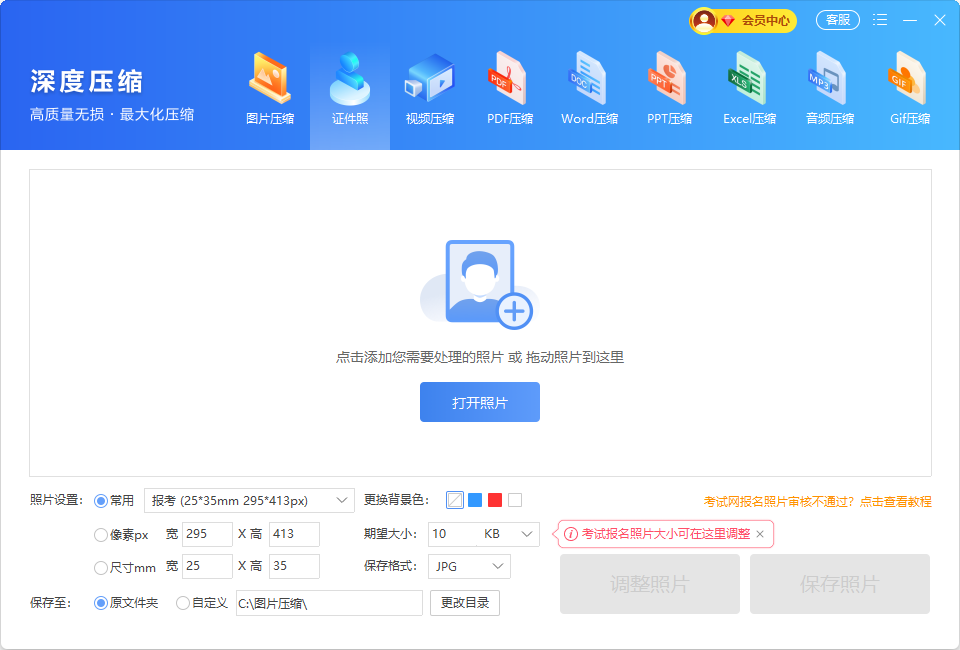This screenshot has height=650, width=960.
Task: Click the save path C:\图片压缩\ field
Action: (329, 603)
